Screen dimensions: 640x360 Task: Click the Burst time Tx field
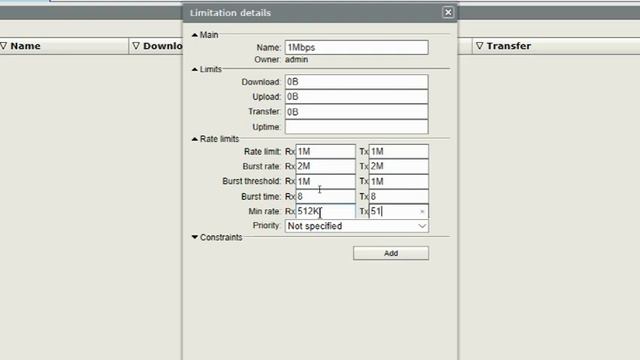(x=399, y=196)
